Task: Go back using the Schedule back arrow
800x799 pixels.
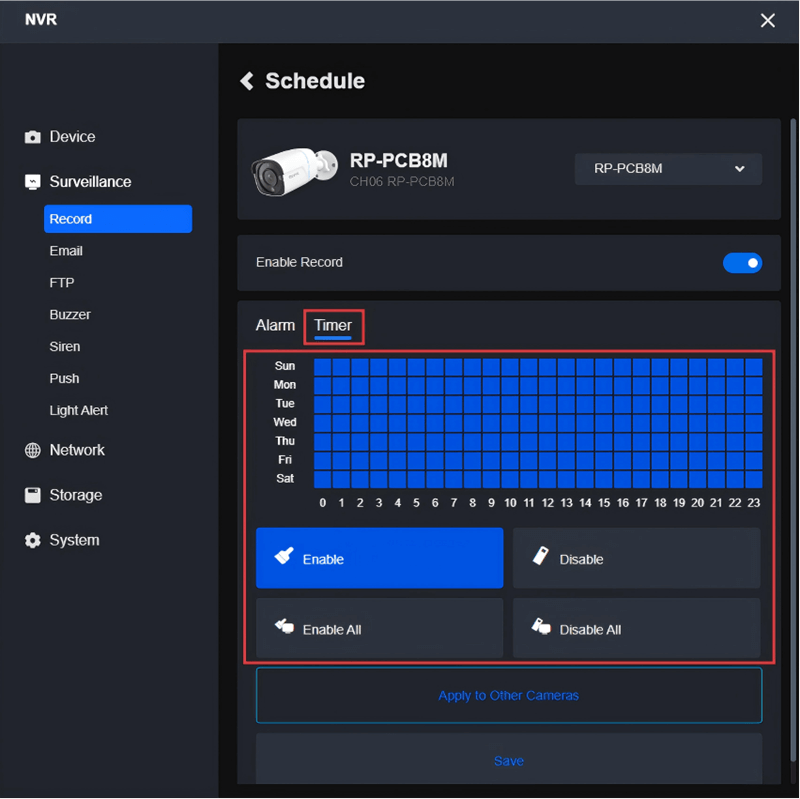Action: pos(247,81)
